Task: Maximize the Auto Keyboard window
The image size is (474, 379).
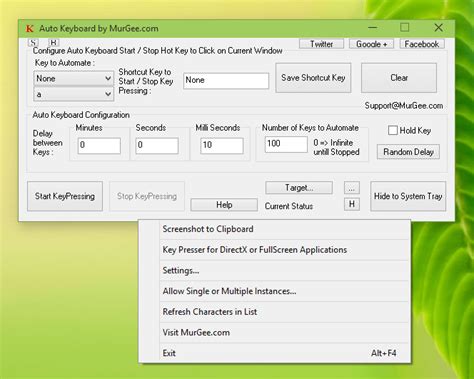Action: tap(405, 28)
